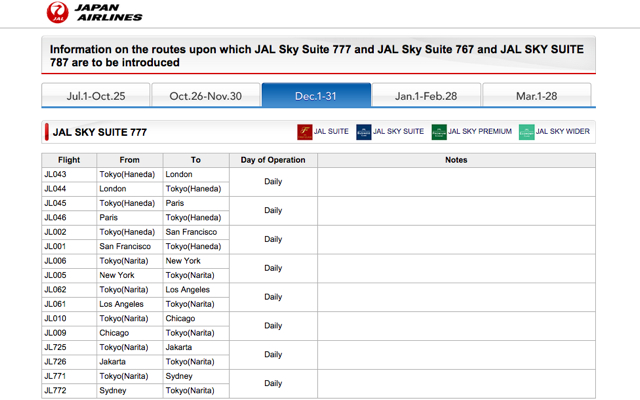Select flight JL045 cell

(x=69, y=203)
